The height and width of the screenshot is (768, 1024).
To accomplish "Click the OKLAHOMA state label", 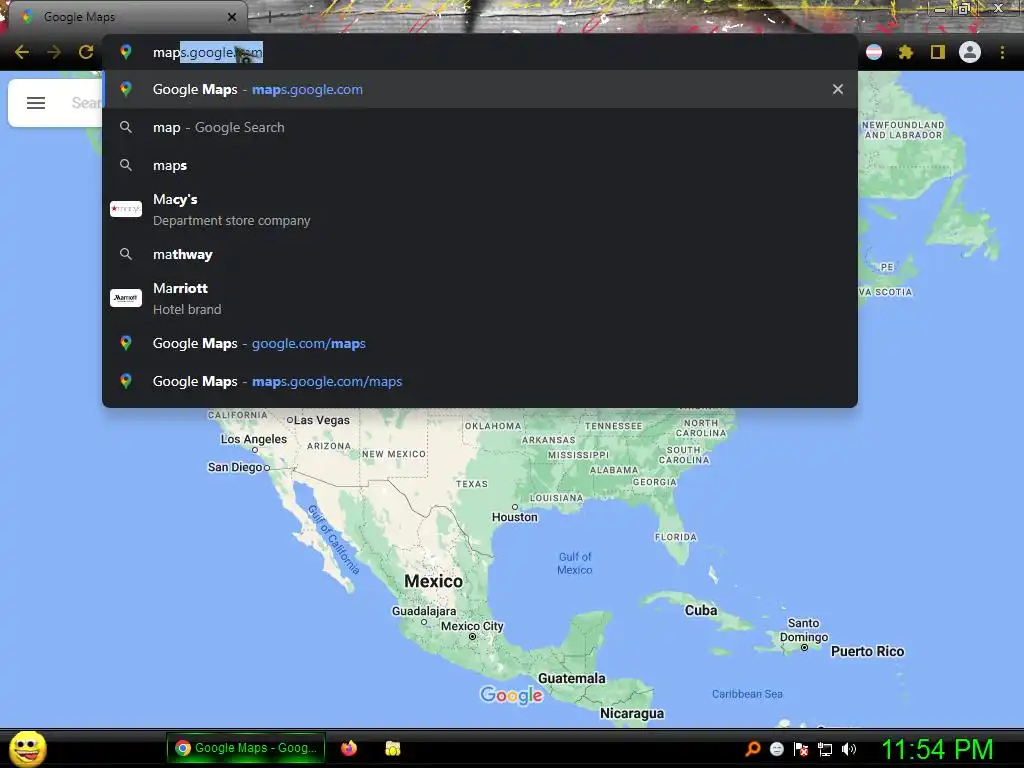I will coord(493,426).
